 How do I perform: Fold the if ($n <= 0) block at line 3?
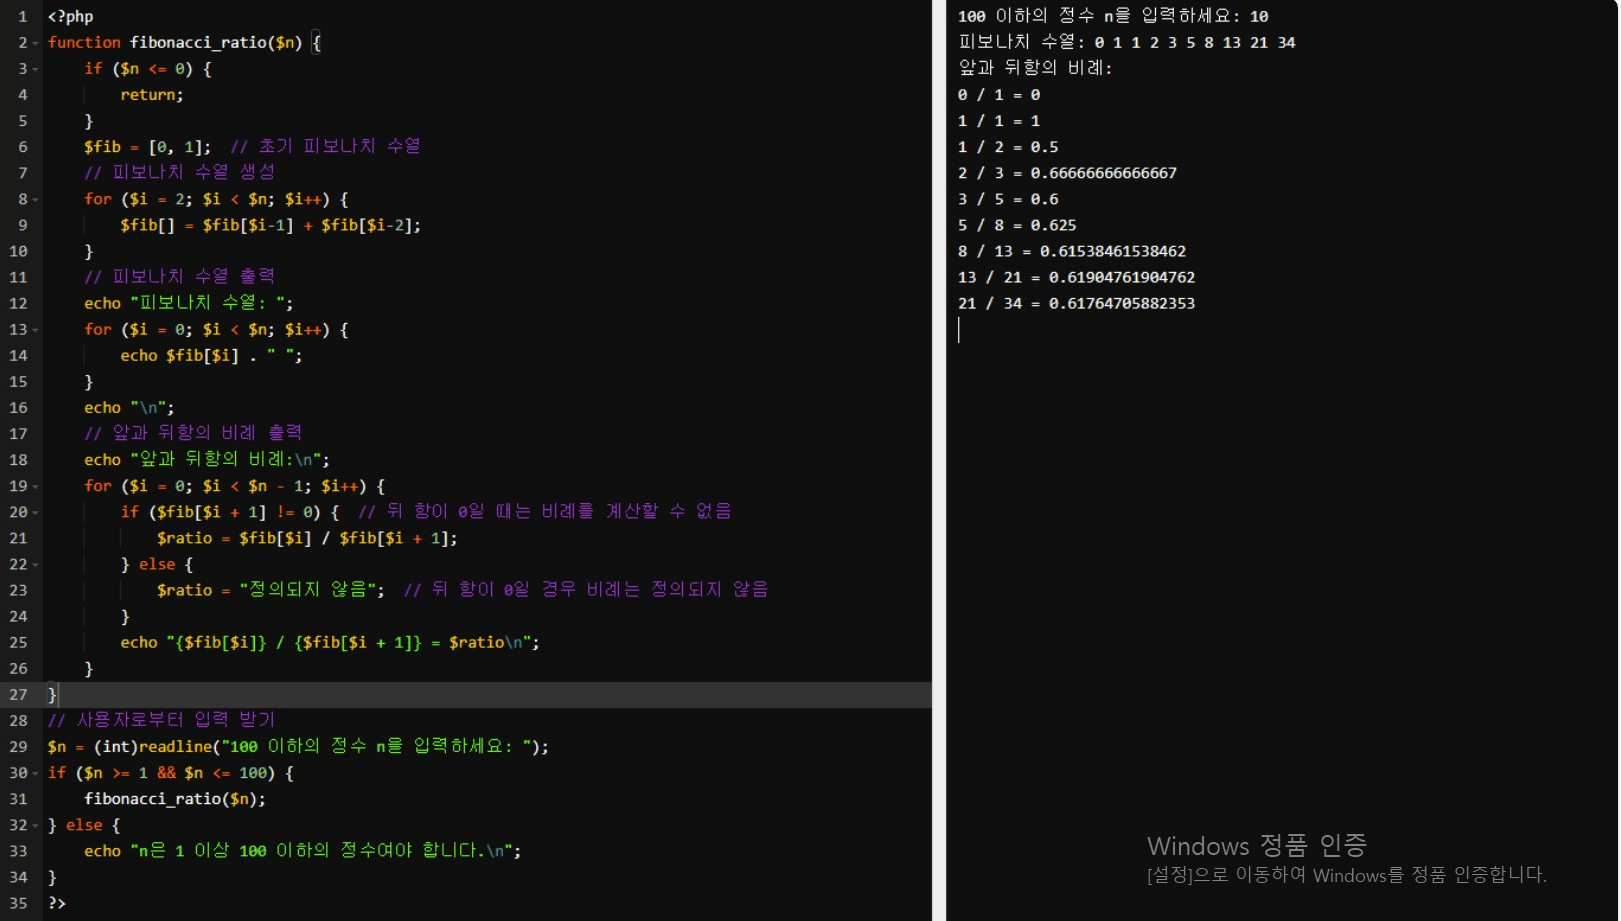[x=36, y=69]
